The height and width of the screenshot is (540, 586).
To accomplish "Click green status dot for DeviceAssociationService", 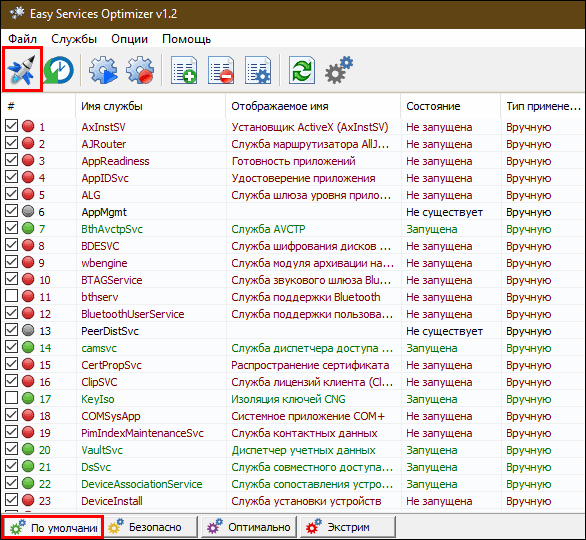I will click(28, 483).
